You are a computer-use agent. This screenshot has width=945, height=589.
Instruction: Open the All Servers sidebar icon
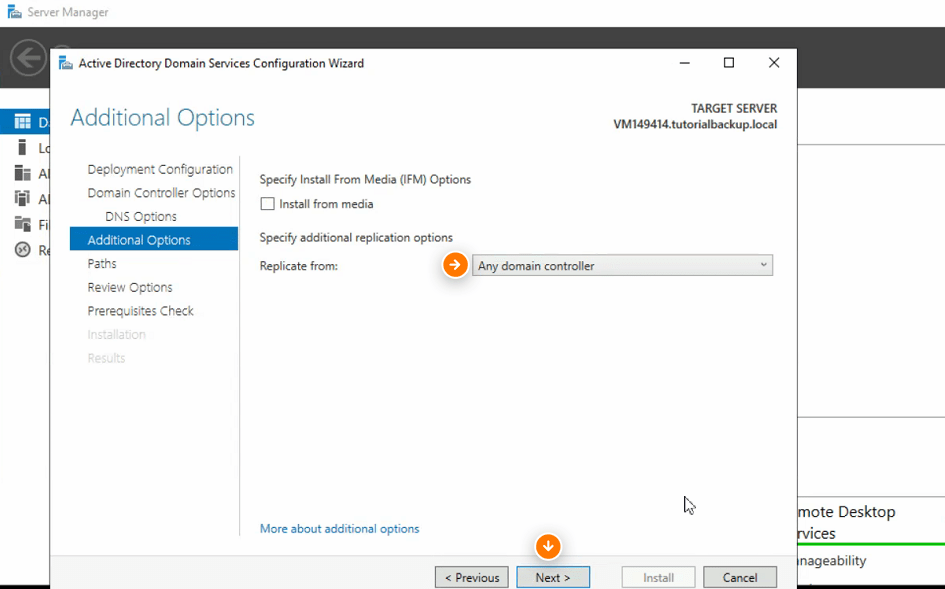click(22, 173)
